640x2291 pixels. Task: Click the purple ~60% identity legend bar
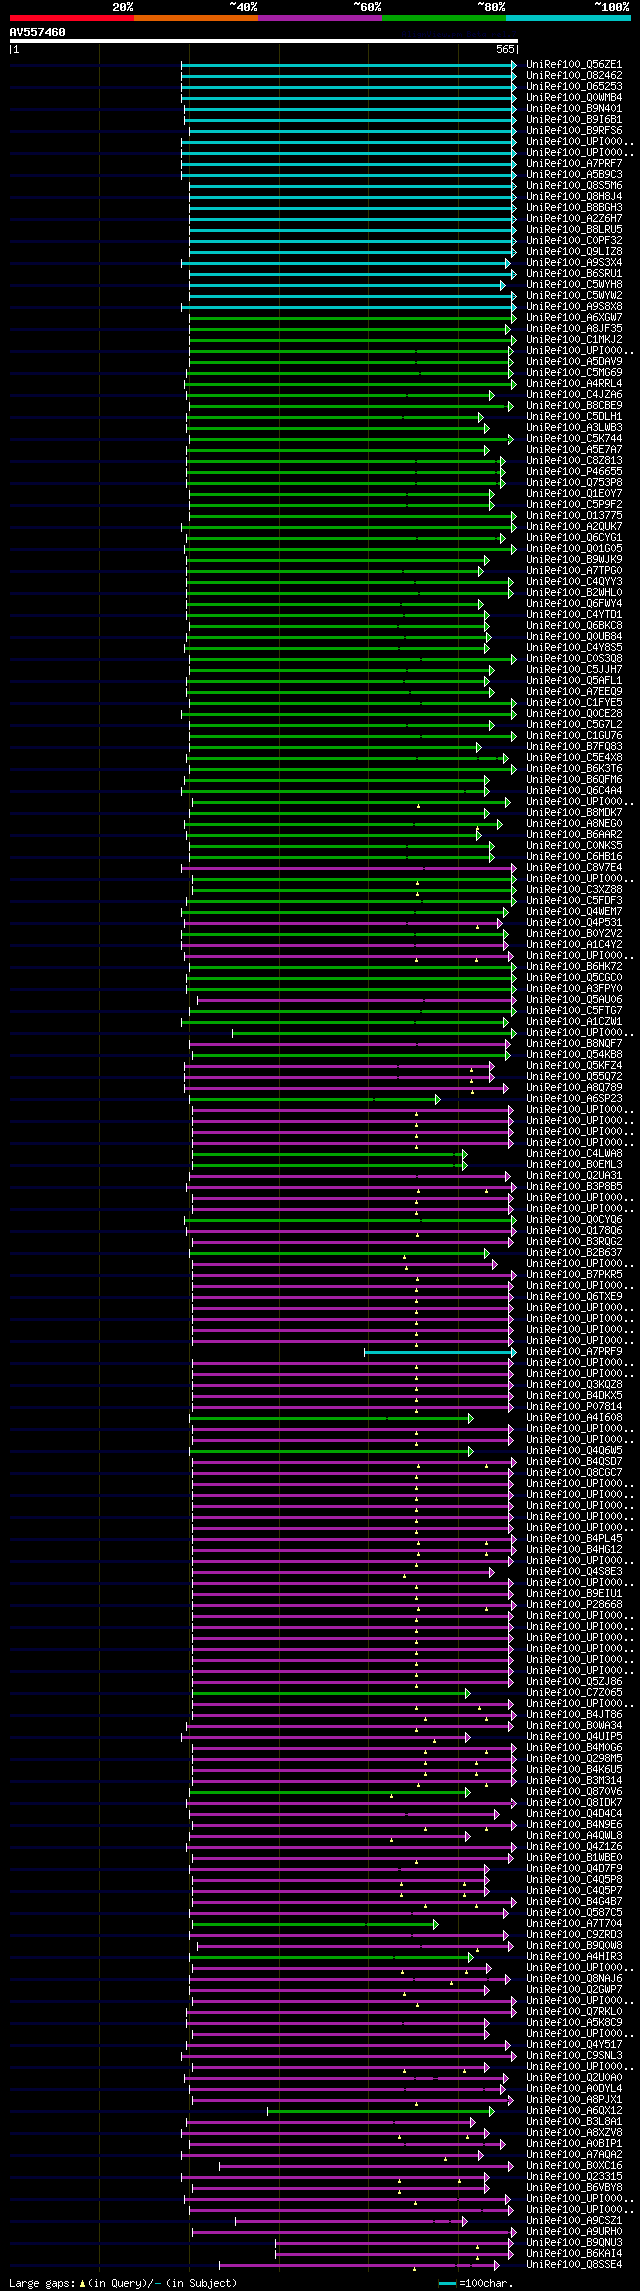320,18
